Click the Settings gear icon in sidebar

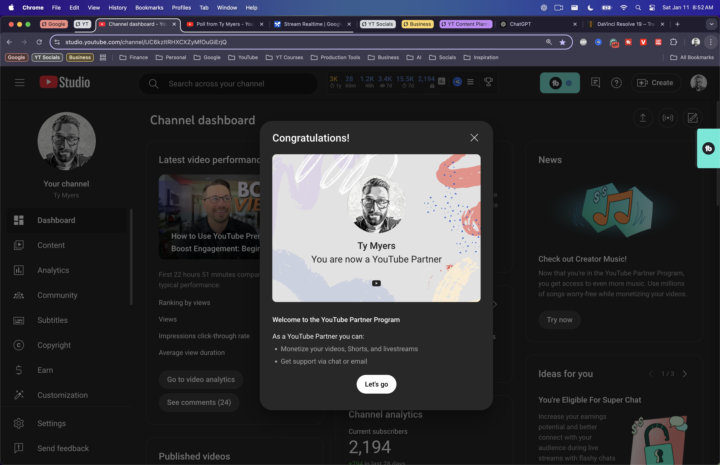pyautogui.click(x=18, y=423)
